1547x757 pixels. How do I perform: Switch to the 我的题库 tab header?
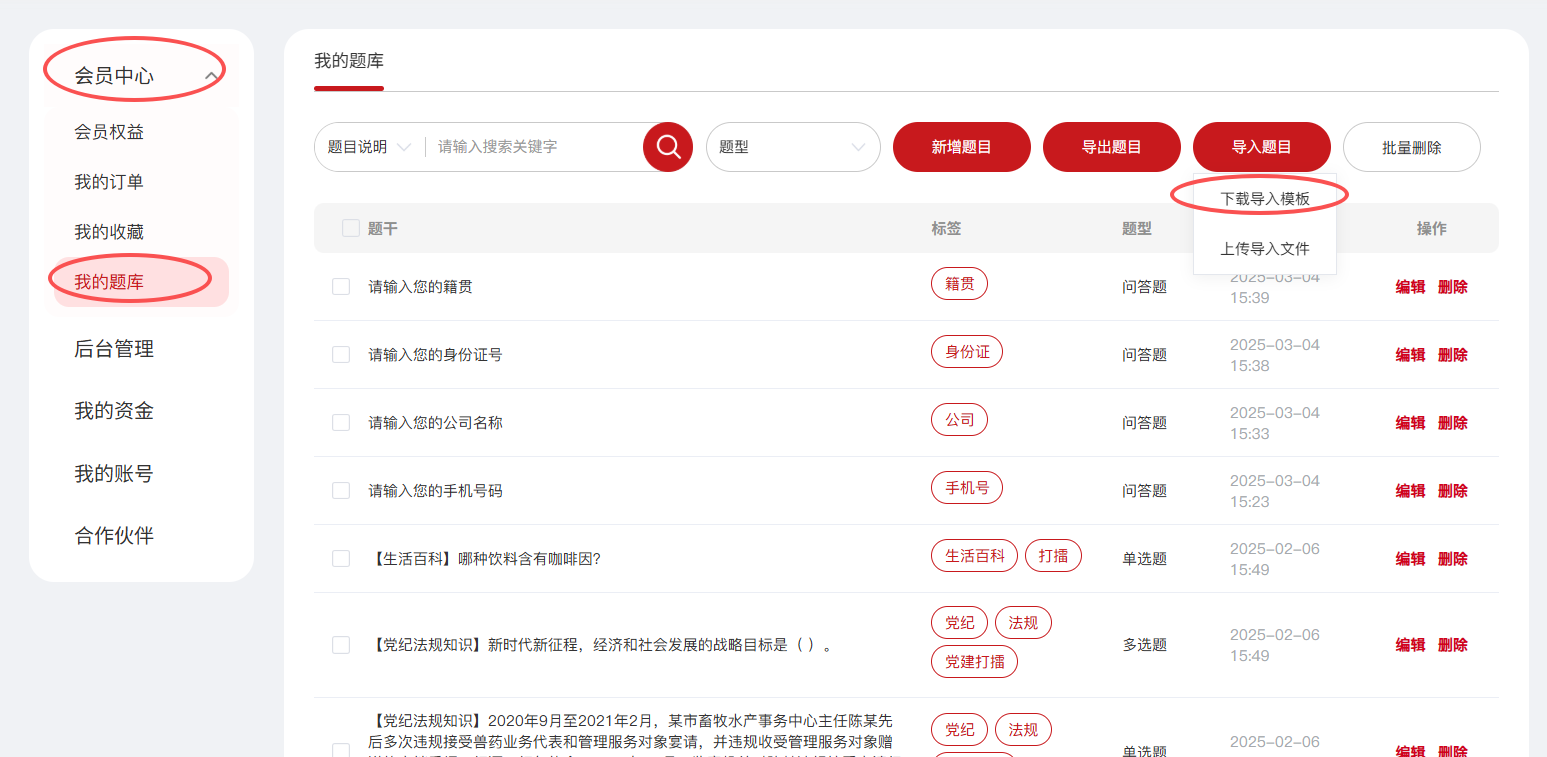tap(348, 61)
